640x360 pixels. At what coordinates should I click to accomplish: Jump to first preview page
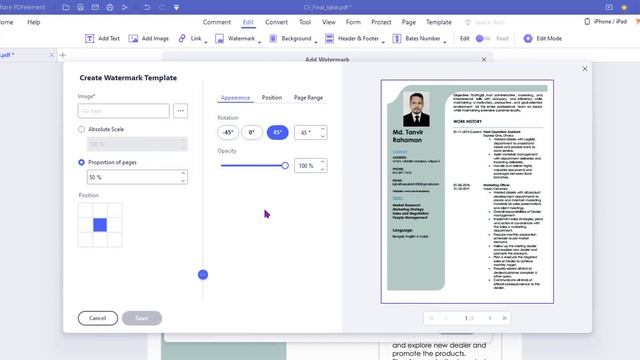coord(431,318)
